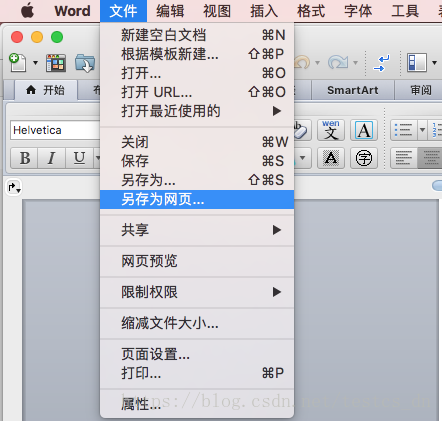Click the redo arrow icon
Screen dimensions: 442x421
pos(338,62)
